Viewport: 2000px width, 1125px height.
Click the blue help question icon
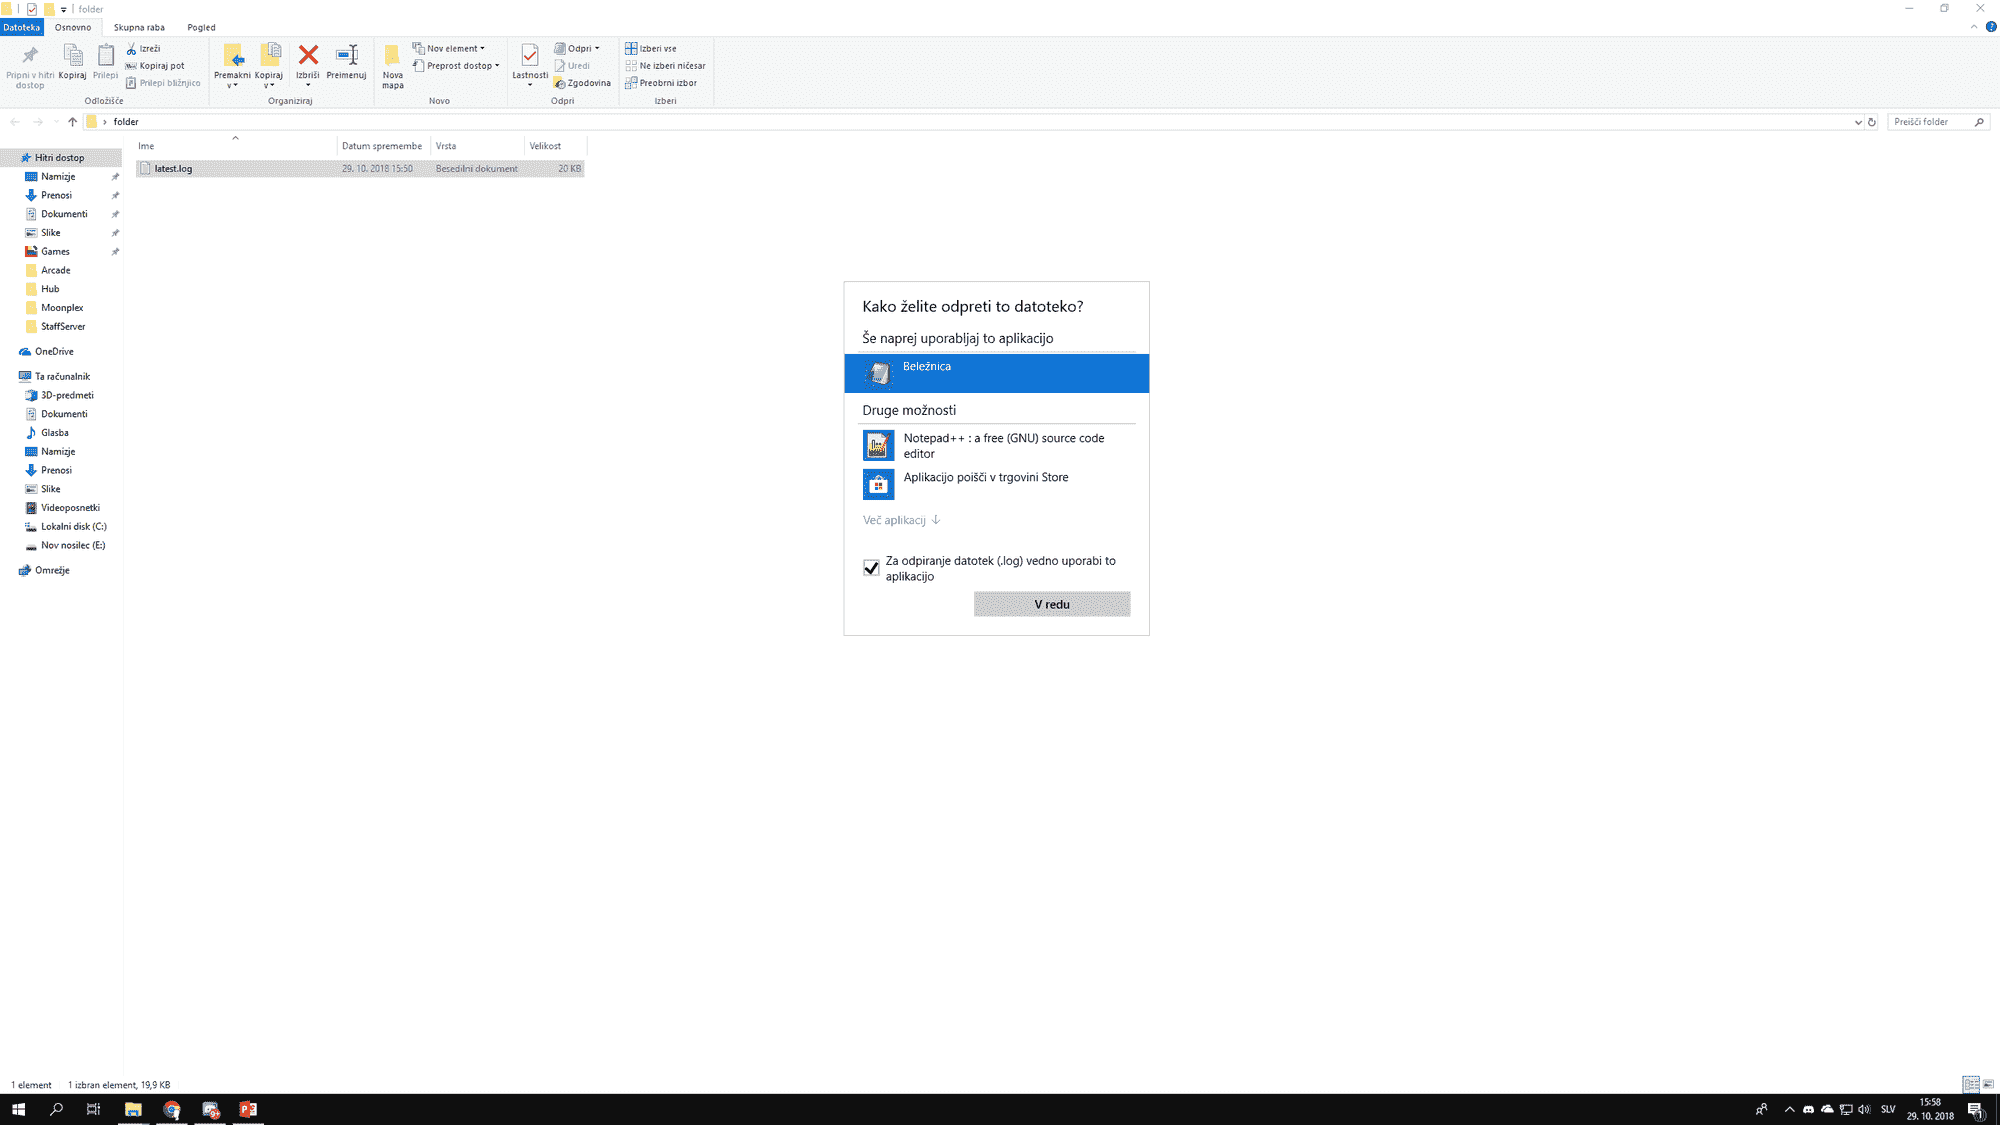click(x=1991, y=27)
